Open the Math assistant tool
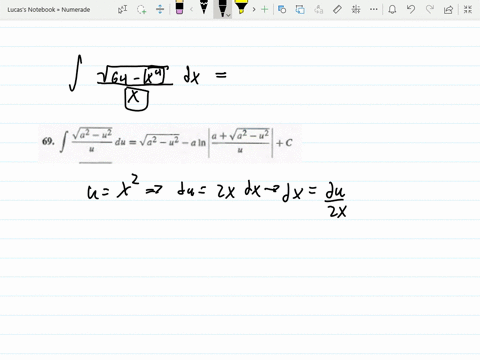 pos(356,9)
